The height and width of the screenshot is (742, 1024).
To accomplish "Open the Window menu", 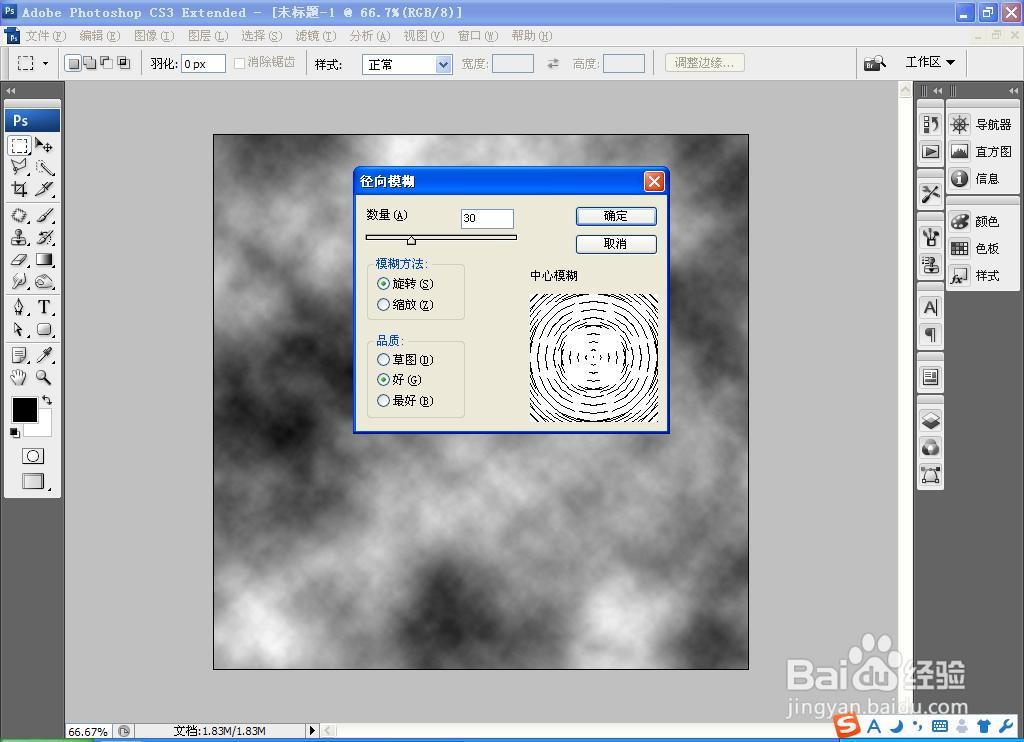I will pos(477,35).
